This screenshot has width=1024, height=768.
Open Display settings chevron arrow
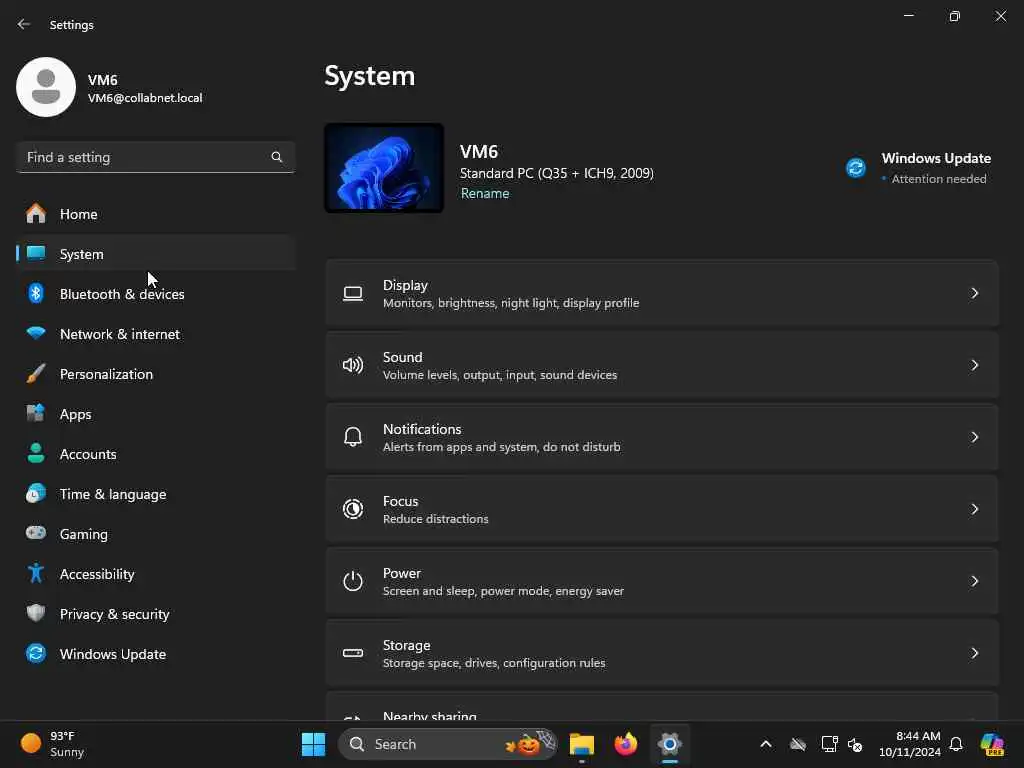(974, 293)
